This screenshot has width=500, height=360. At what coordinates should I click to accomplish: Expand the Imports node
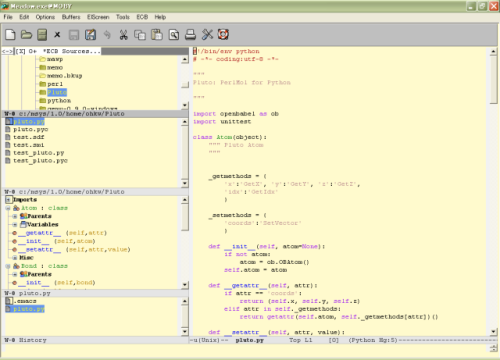(x=8, y=200)
